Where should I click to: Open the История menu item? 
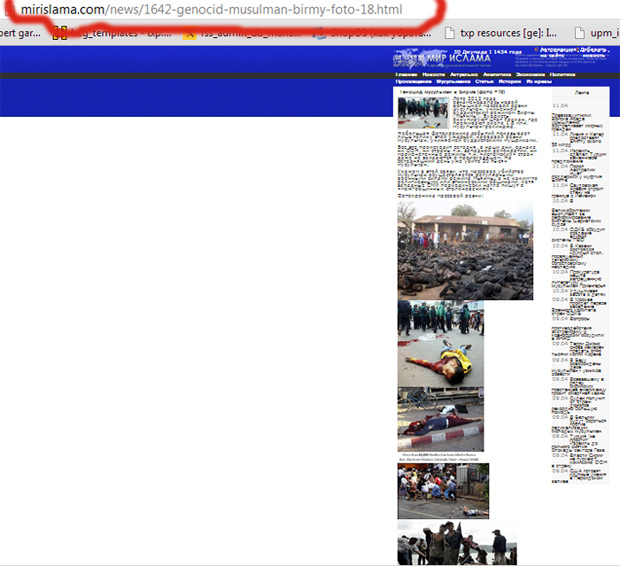pos(510,81)
